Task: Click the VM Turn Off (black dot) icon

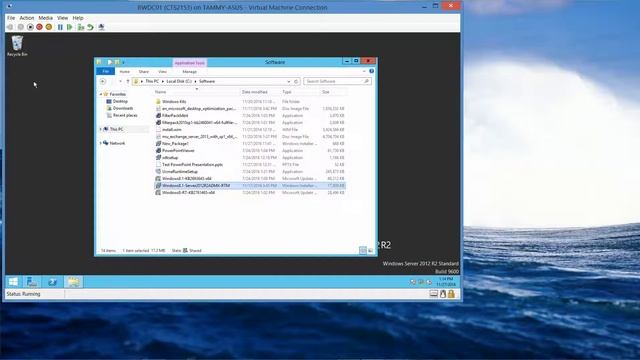Action: tap(30, 27)
